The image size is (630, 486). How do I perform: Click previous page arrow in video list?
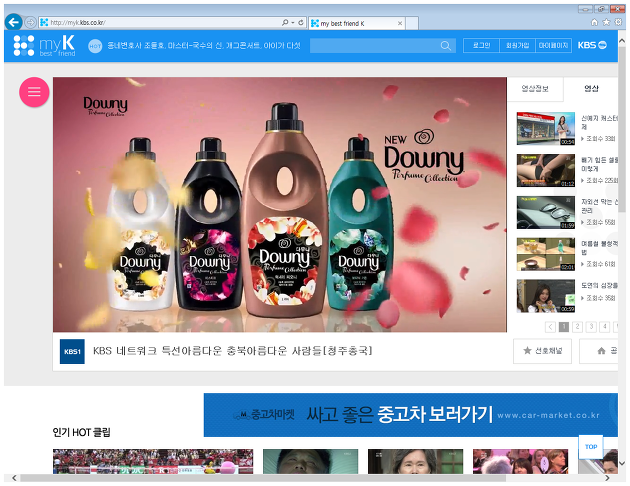[550, 327]
